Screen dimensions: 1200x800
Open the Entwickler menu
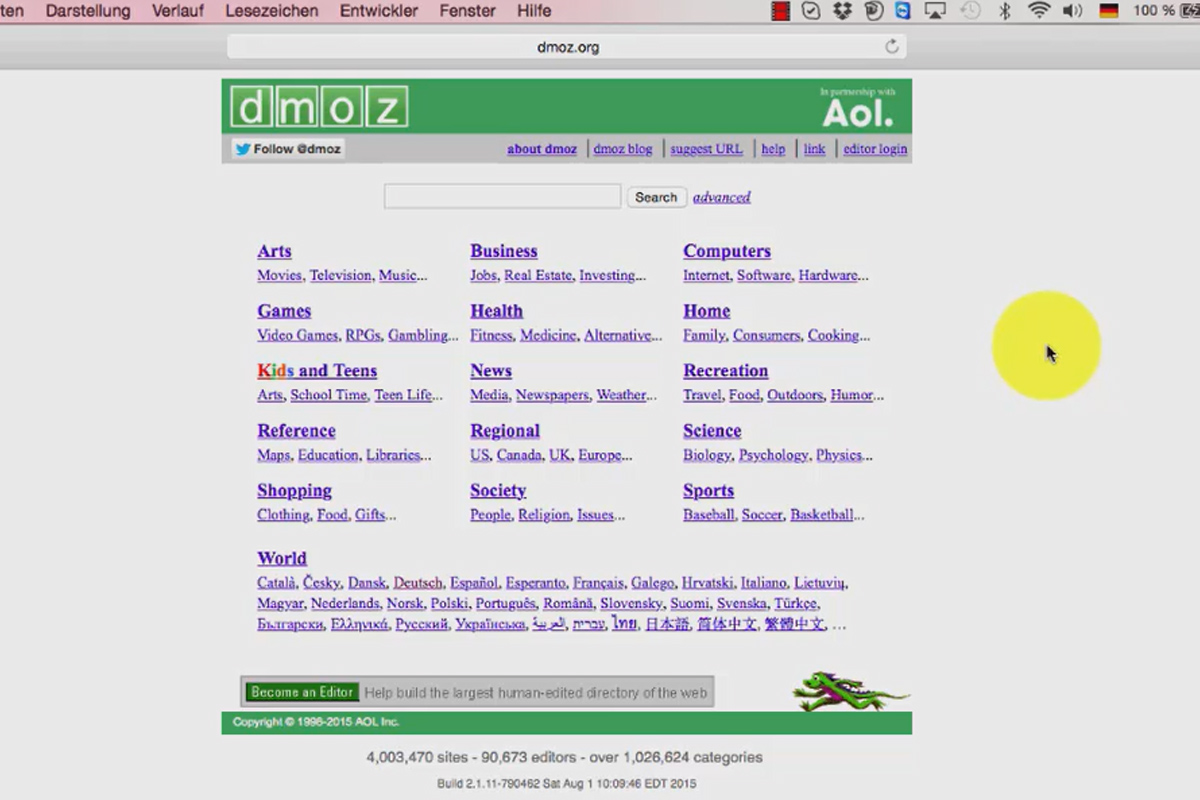point(379,11)
